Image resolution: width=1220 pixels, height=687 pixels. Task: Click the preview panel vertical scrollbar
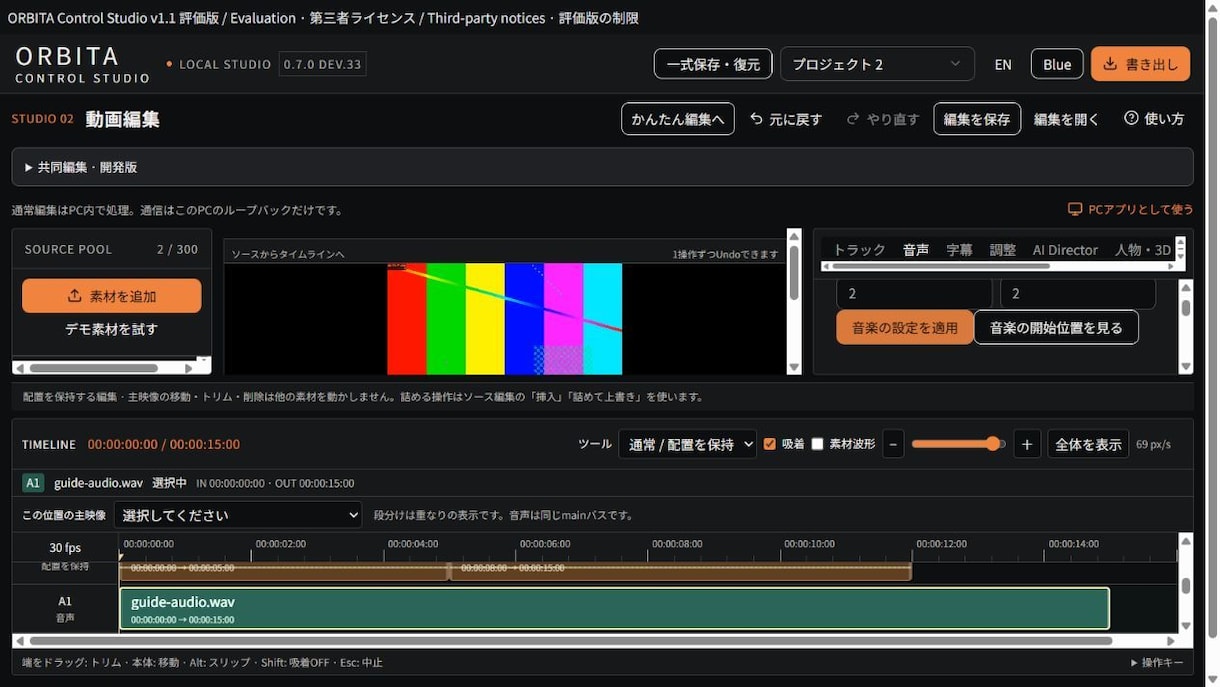tap(794, 302)
